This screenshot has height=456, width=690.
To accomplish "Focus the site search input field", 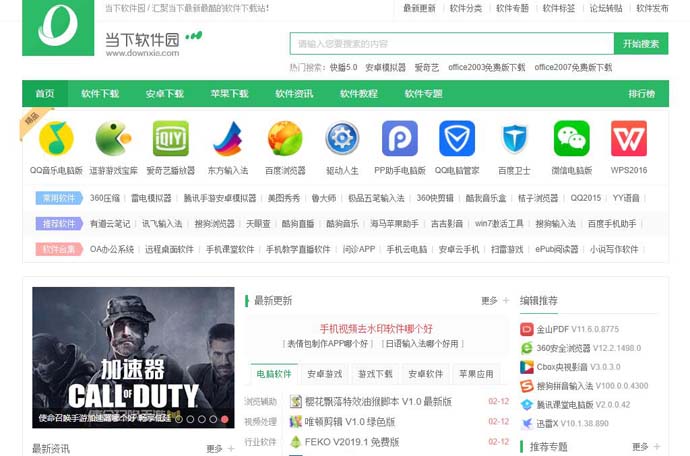I will click(452, 44).
